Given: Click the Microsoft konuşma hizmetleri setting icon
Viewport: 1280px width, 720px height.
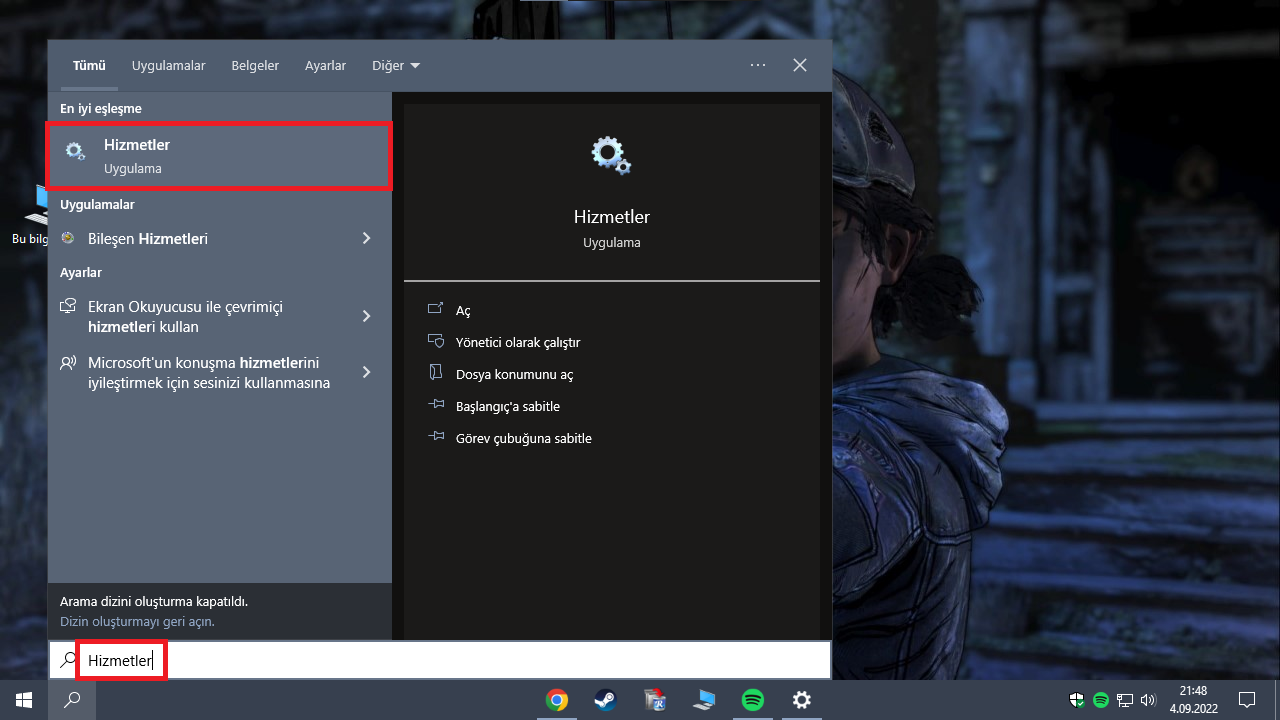Looking at the screenshot, I should click(68, 363).
